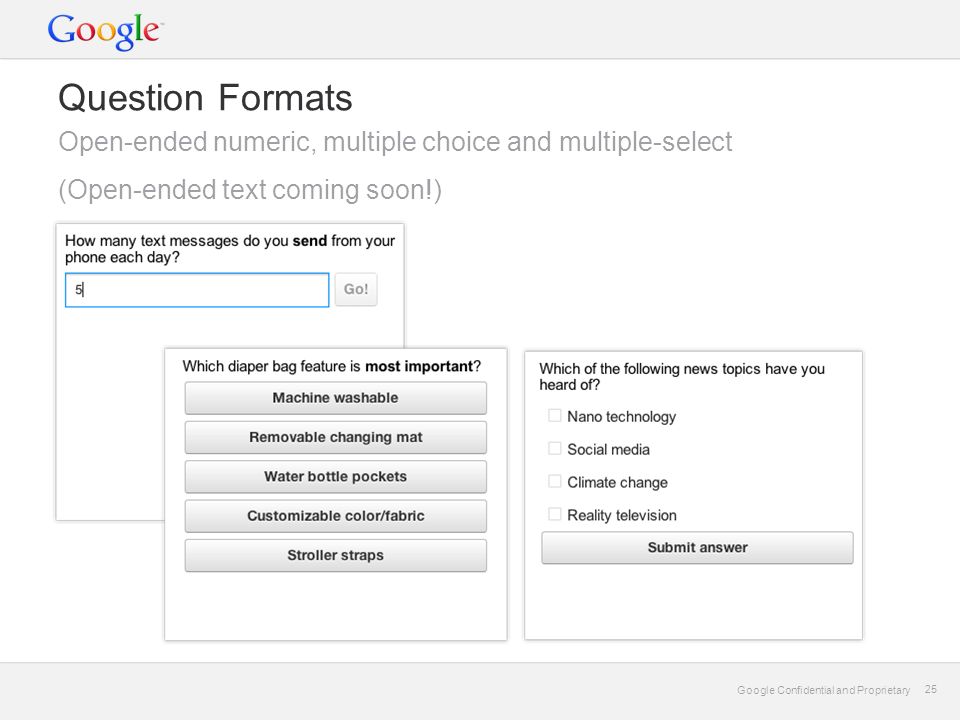This screenshot has height=720, width=960.
Task: Click the text messages number input field
Action: 197,290
